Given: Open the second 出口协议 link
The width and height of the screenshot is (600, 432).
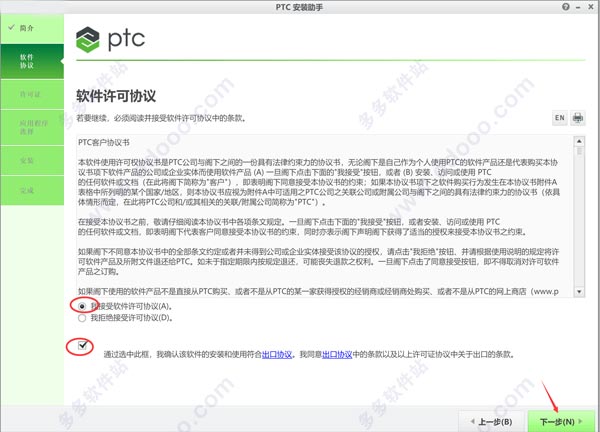Looking at the screenshot, I should click(x=337, y=355).
